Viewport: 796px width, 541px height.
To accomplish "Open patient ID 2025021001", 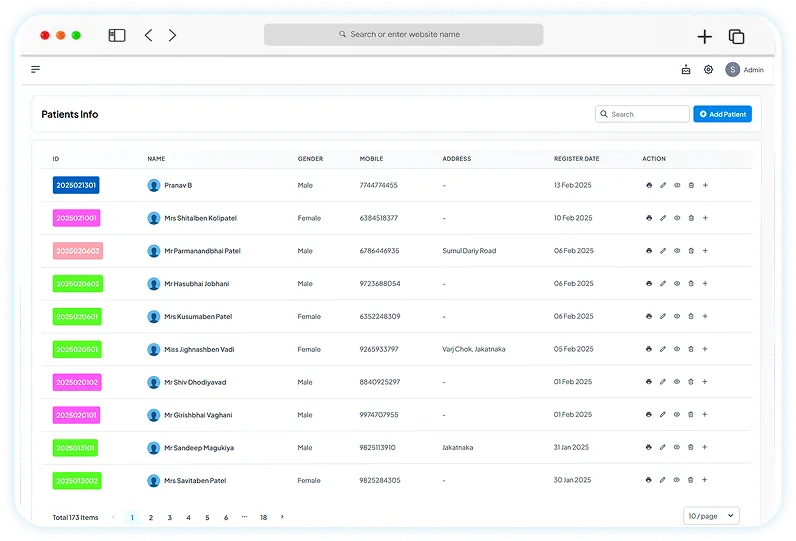I will click(76, 218).
